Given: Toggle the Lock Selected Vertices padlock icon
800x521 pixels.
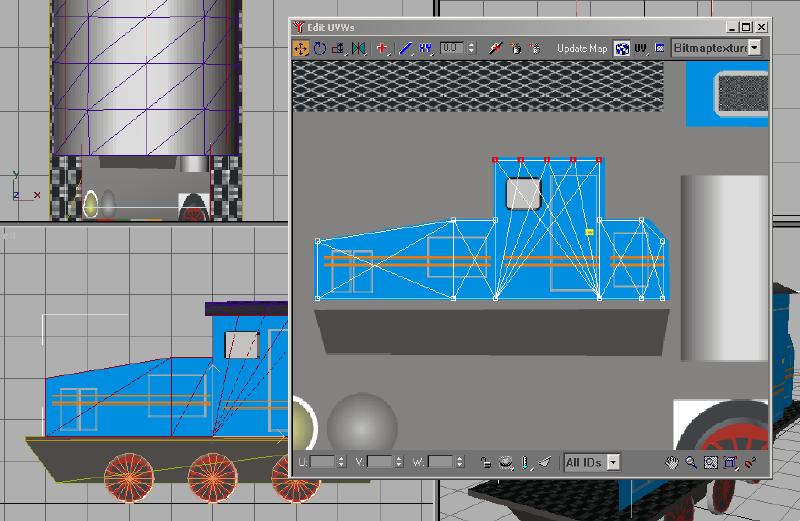Looking at the screenshot, I should tap(486, 463).
